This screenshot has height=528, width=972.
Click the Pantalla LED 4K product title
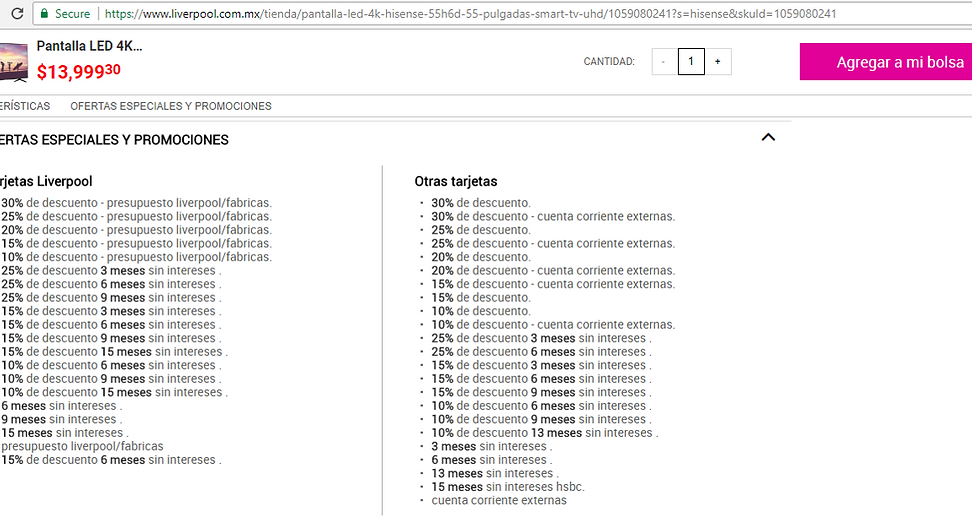tap(89, 46)
